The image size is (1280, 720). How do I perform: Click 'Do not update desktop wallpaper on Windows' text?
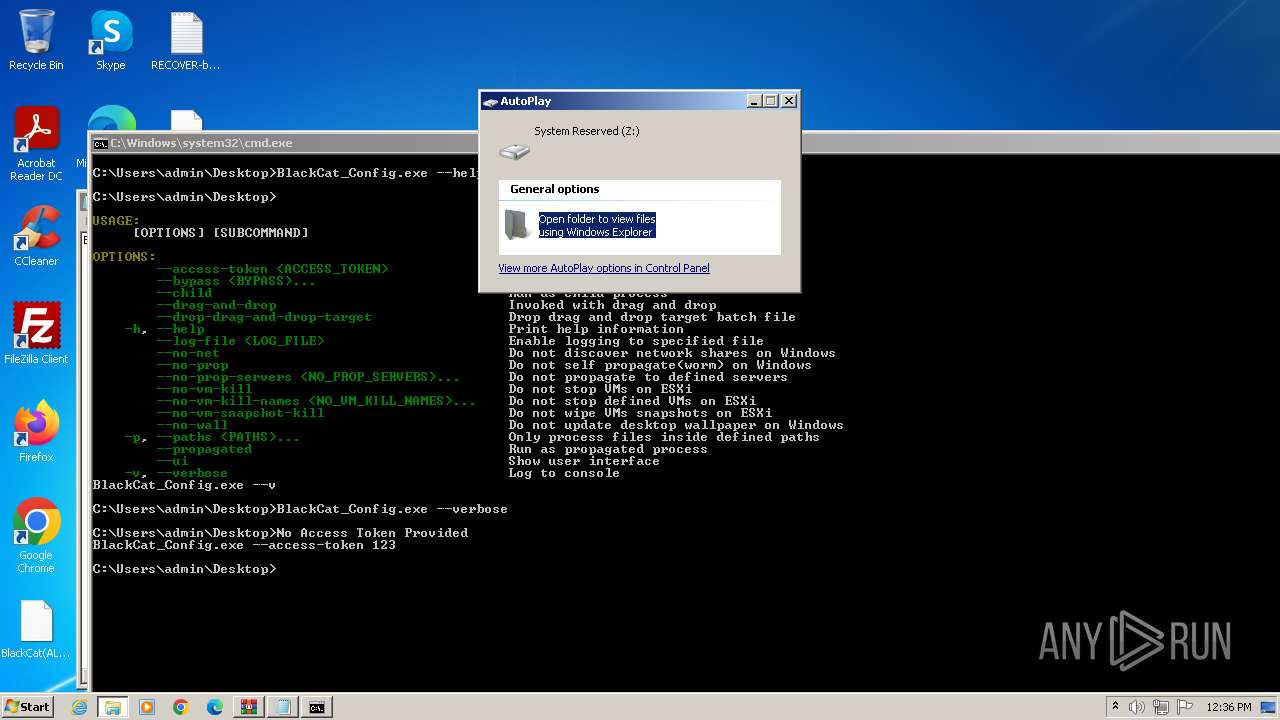pos(676,425)
